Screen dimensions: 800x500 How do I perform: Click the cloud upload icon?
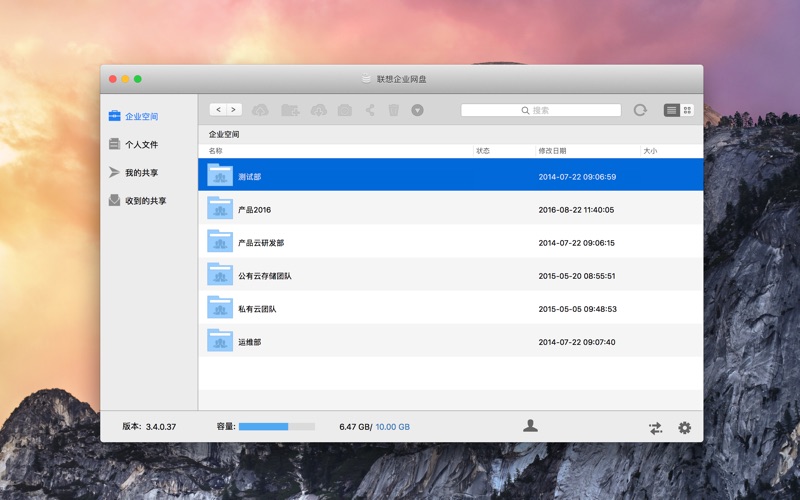click(x=260, y=110)
